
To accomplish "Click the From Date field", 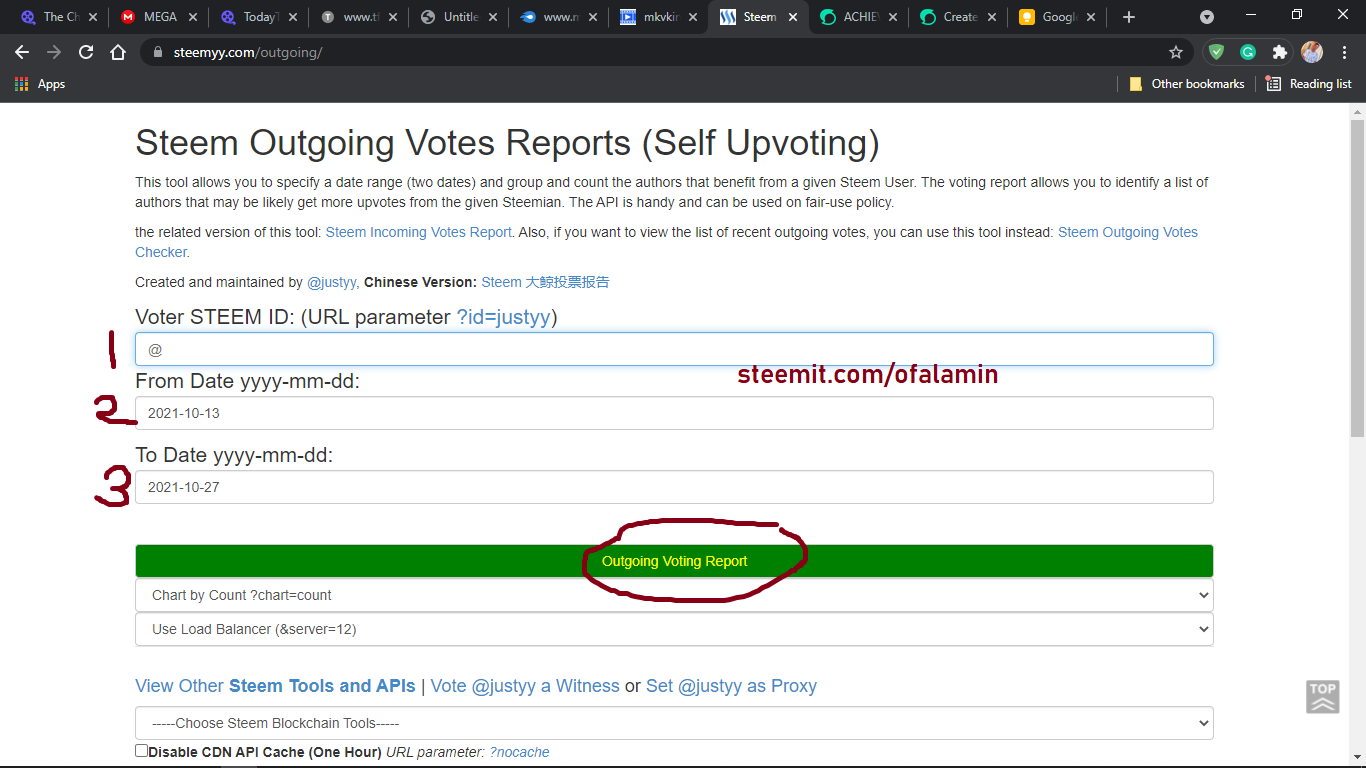I will [674, 413].
